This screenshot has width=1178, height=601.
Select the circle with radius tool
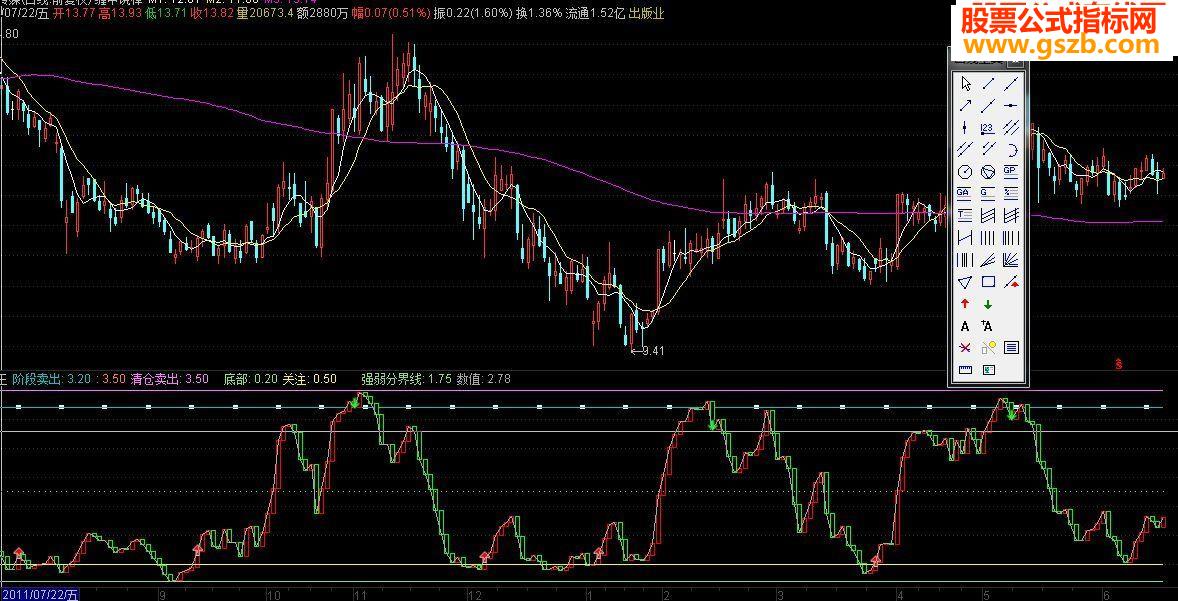[x=965, y=171]
